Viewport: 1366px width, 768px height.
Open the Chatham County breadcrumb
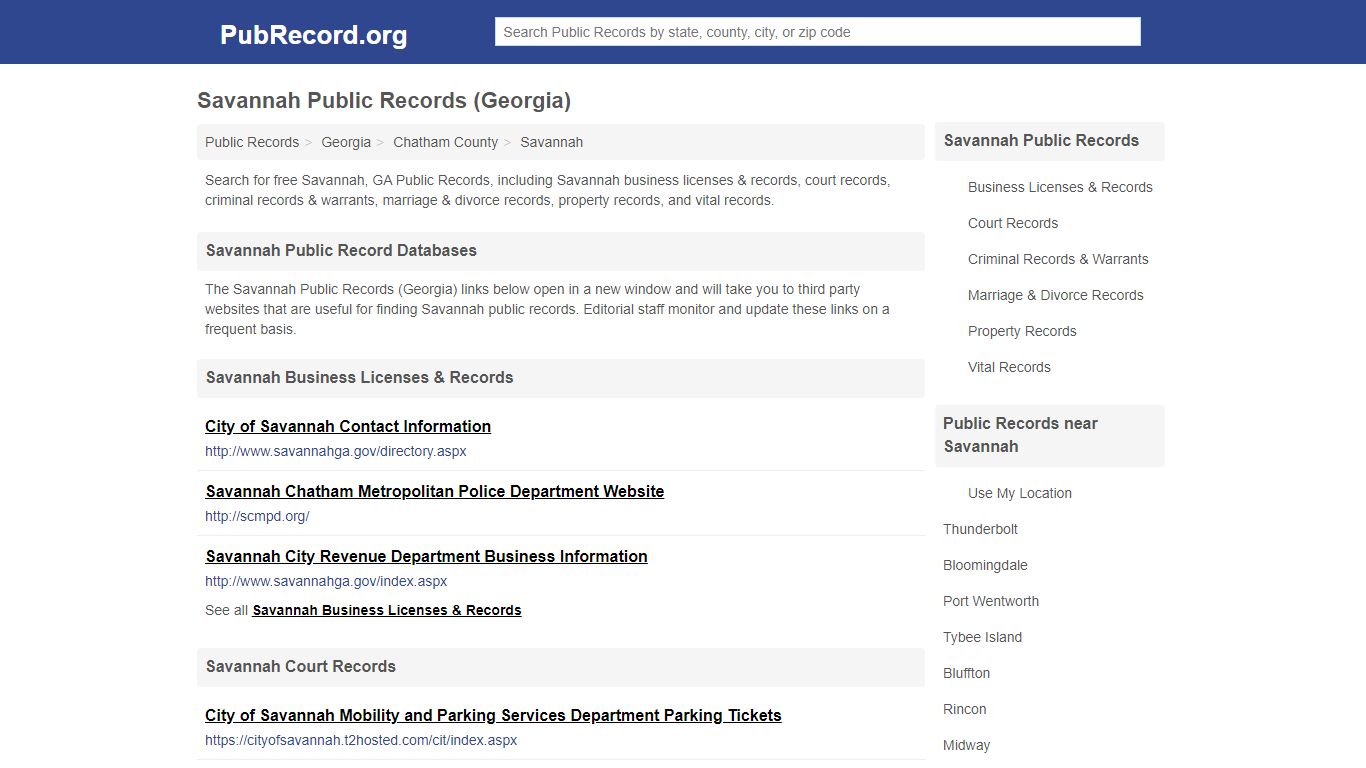[x=445, y=142]
